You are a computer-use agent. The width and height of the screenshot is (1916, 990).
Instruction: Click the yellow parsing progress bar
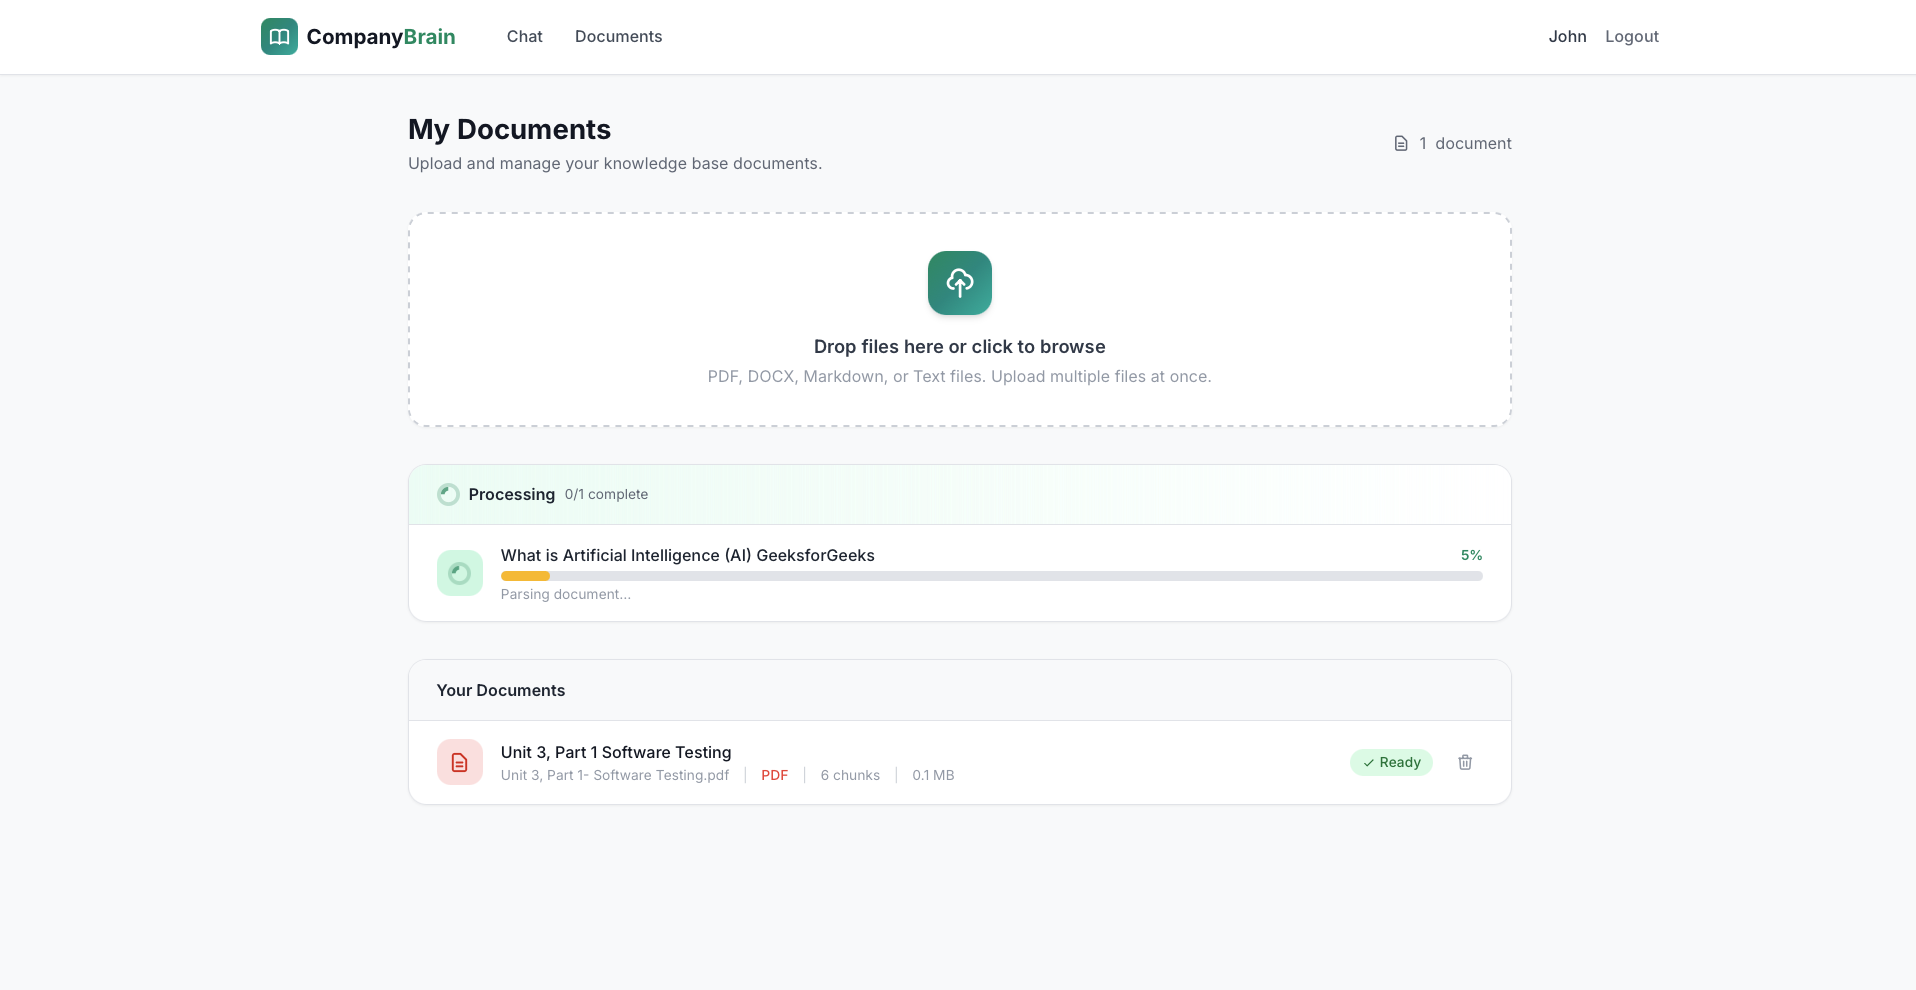coord(525,576)
